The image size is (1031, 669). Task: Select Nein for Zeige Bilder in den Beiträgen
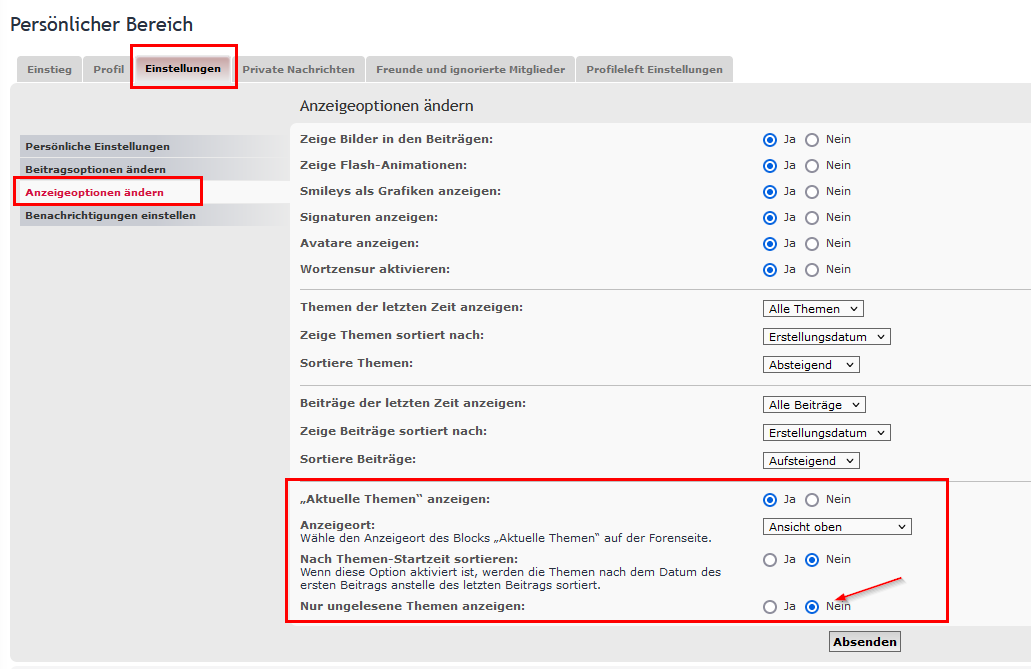(812, 140)
